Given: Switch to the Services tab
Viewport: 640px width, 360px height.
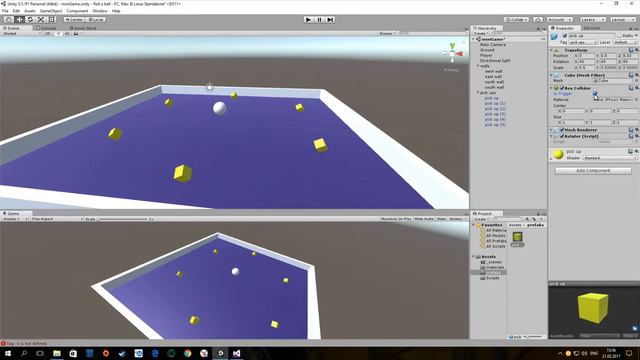Looking at the screenshot, I should point(592,28).
